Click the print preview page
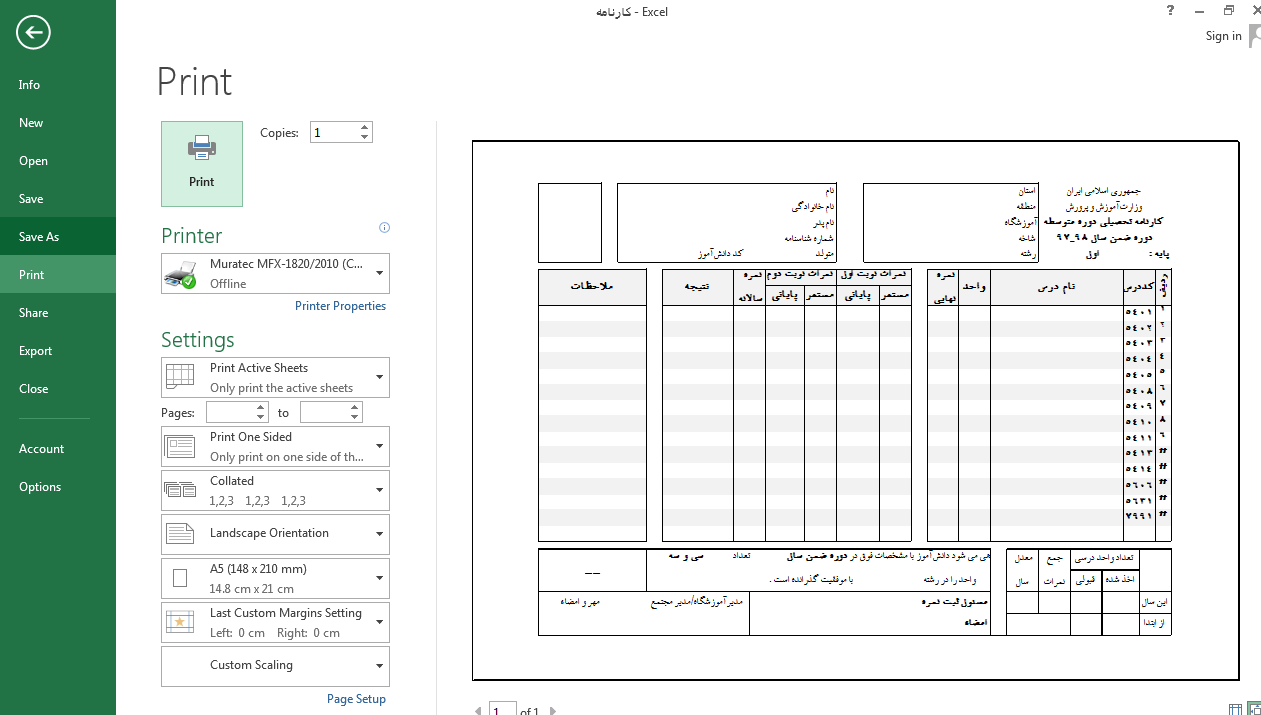Screen dimensions: 1261x715 tap(856, 411)
